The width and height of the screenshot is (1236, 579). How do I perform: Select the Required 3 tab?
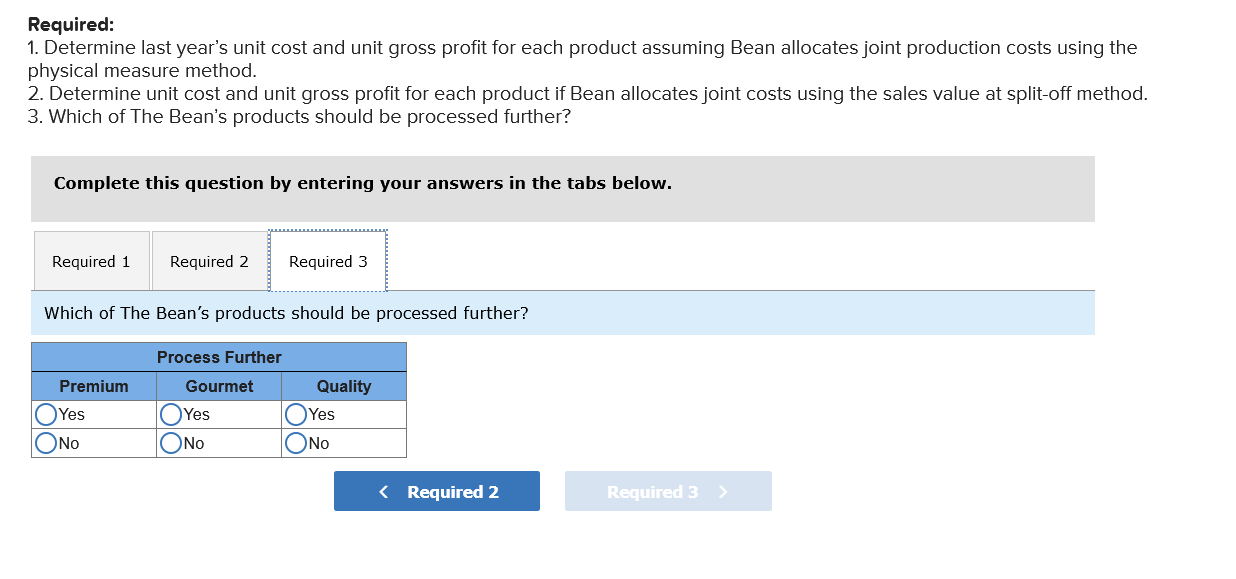[328, 261]
